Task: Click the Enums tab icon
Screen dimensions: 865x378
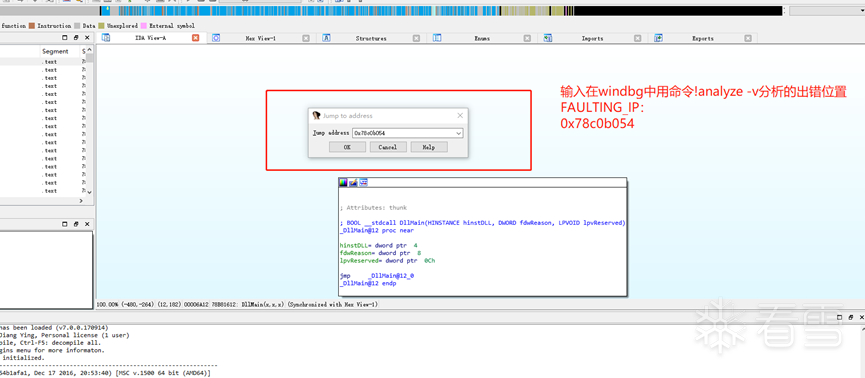Action: pyautogui.click(x=437, y=38)
